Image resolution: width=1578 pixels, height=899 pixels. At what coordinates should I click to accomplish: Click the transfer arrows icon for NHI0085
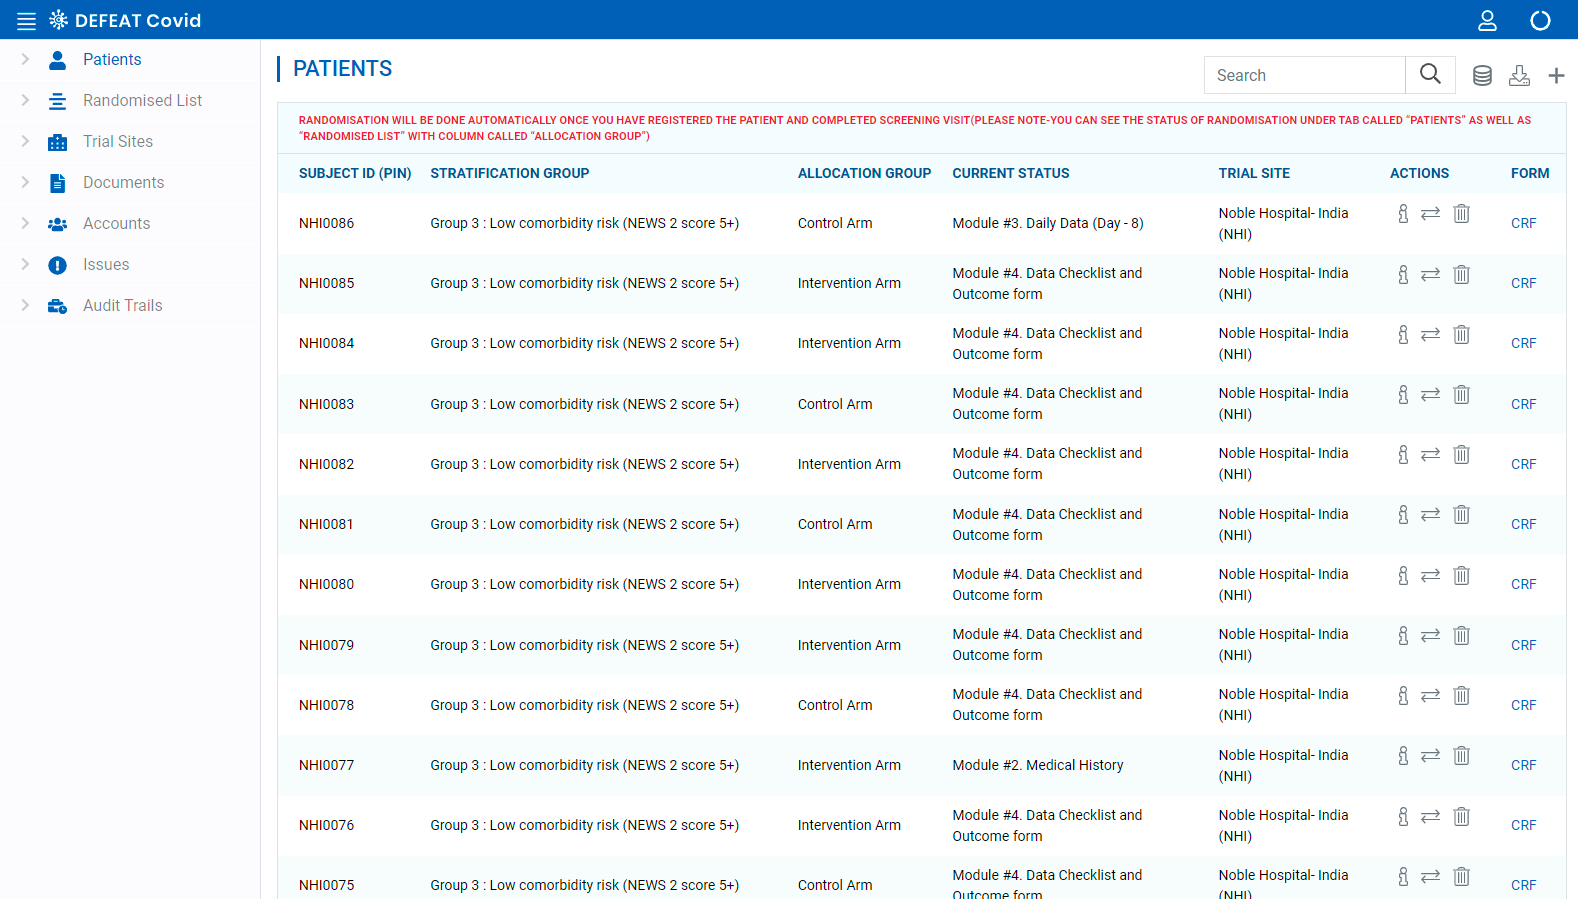point(1430,274)
